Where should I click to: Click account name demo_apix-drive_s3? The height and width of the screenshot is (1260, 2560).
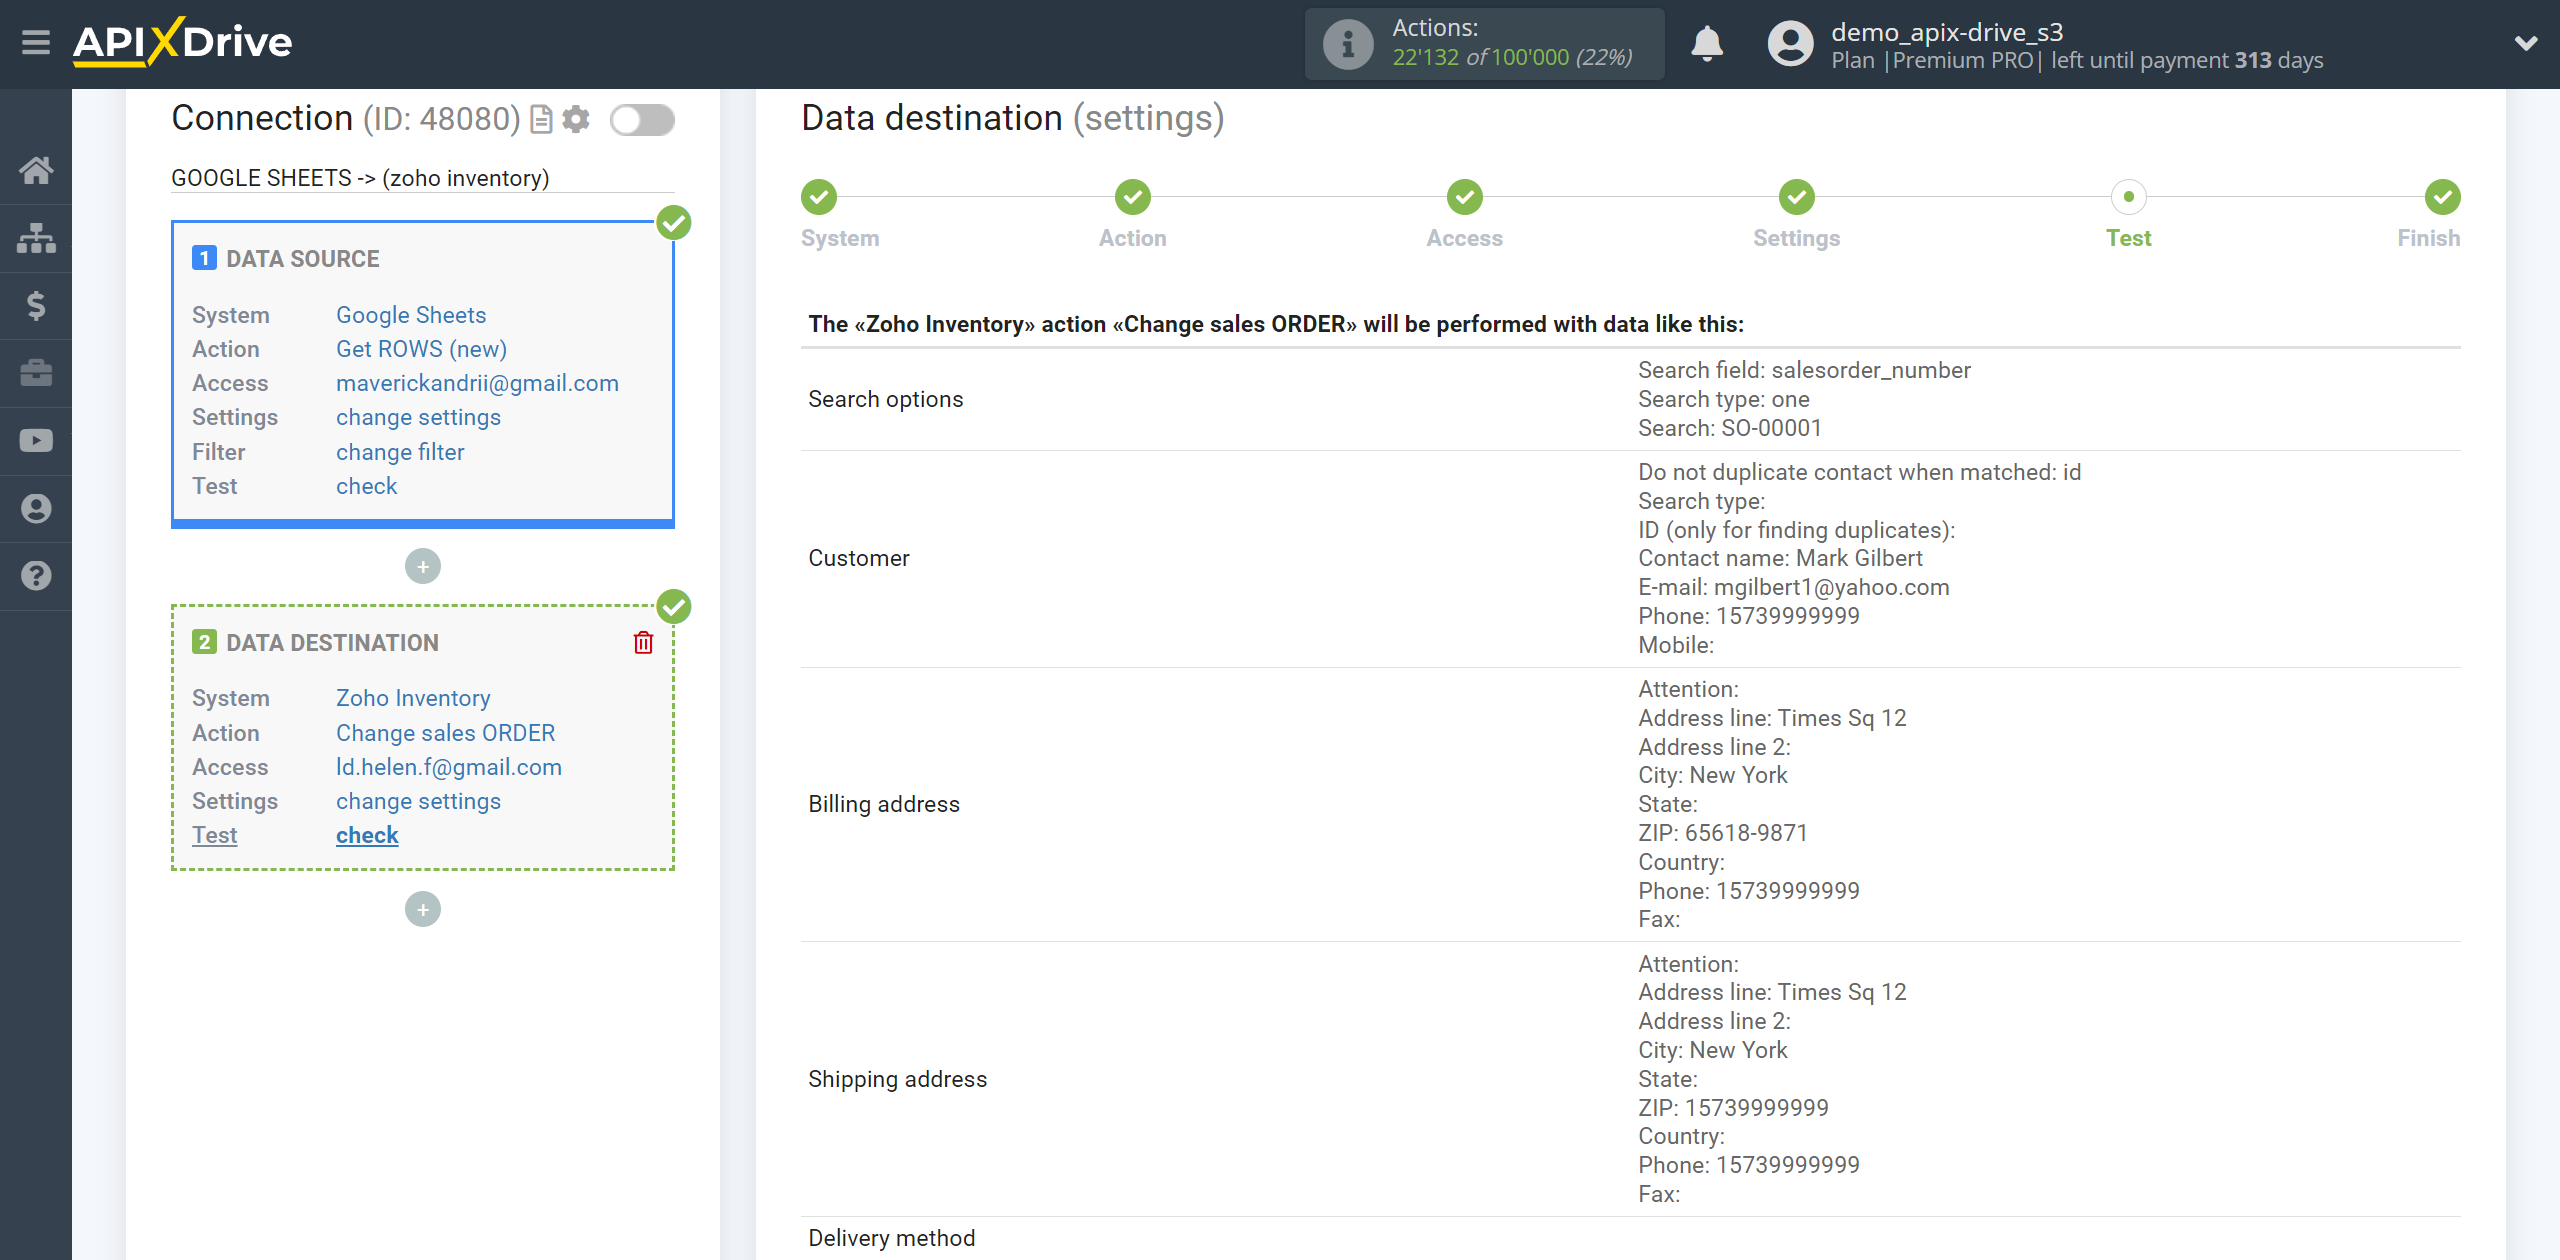coord(1947,32)
